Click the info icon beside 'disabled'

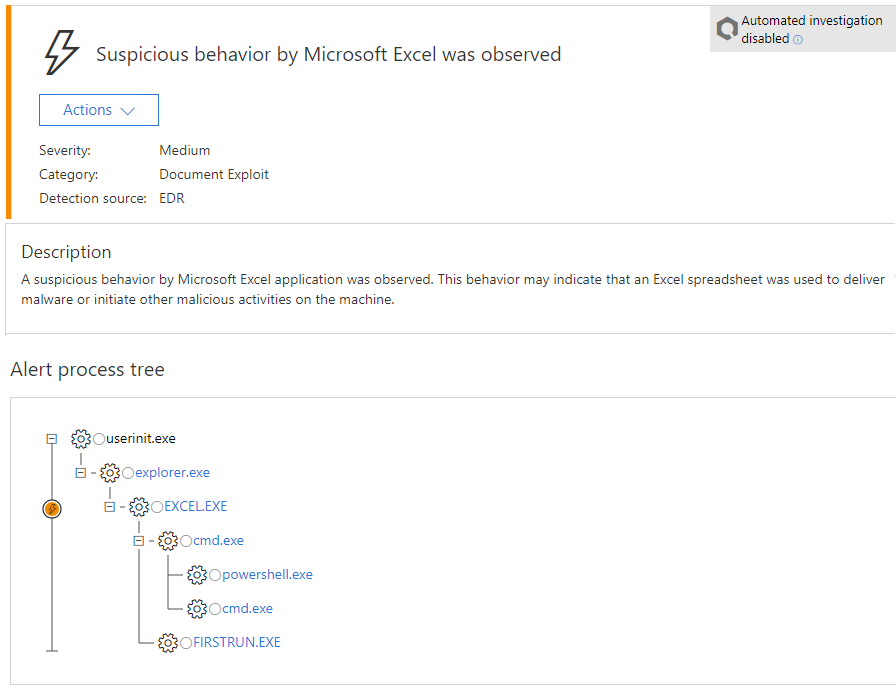pos(798,40)
